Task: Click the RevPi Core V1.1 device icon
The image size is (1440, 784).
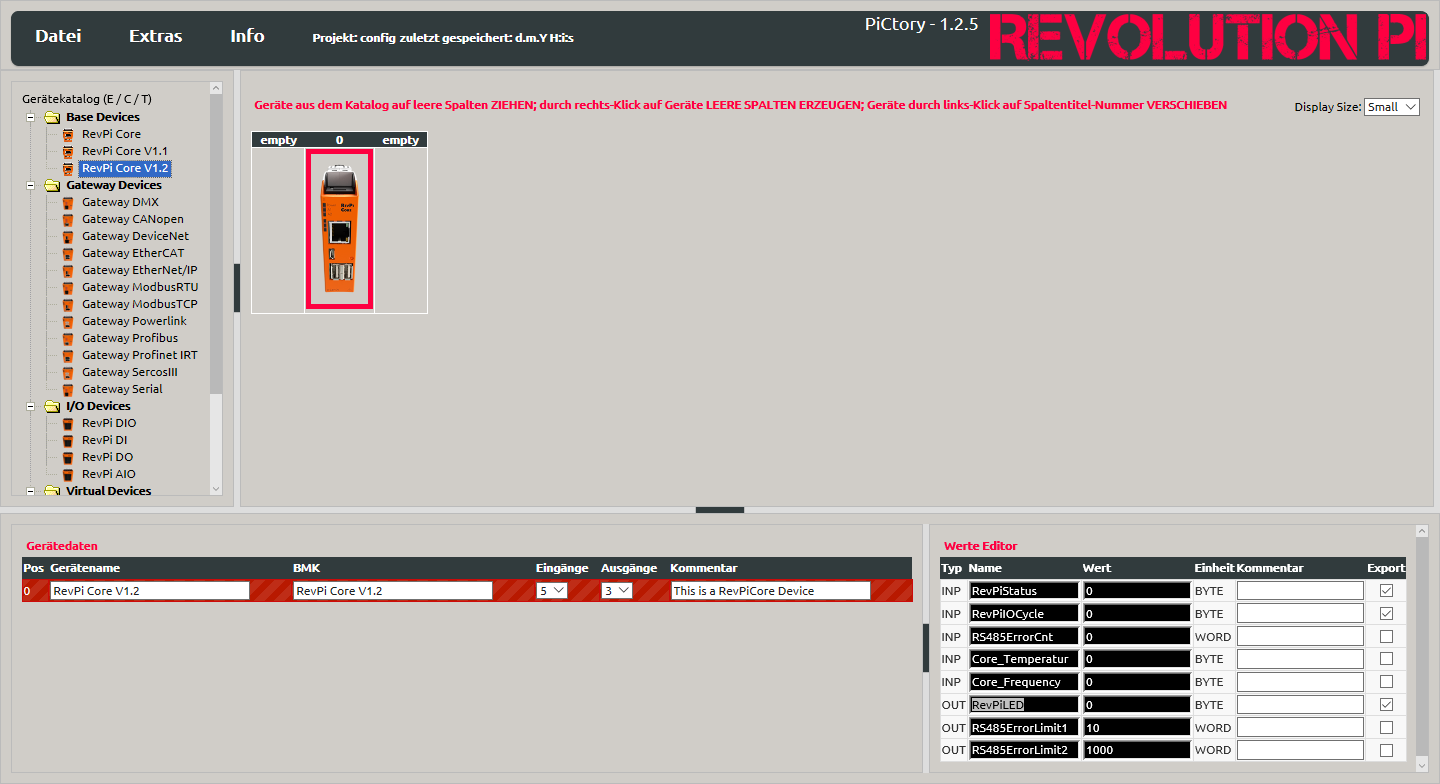Action: pos(68,151)
